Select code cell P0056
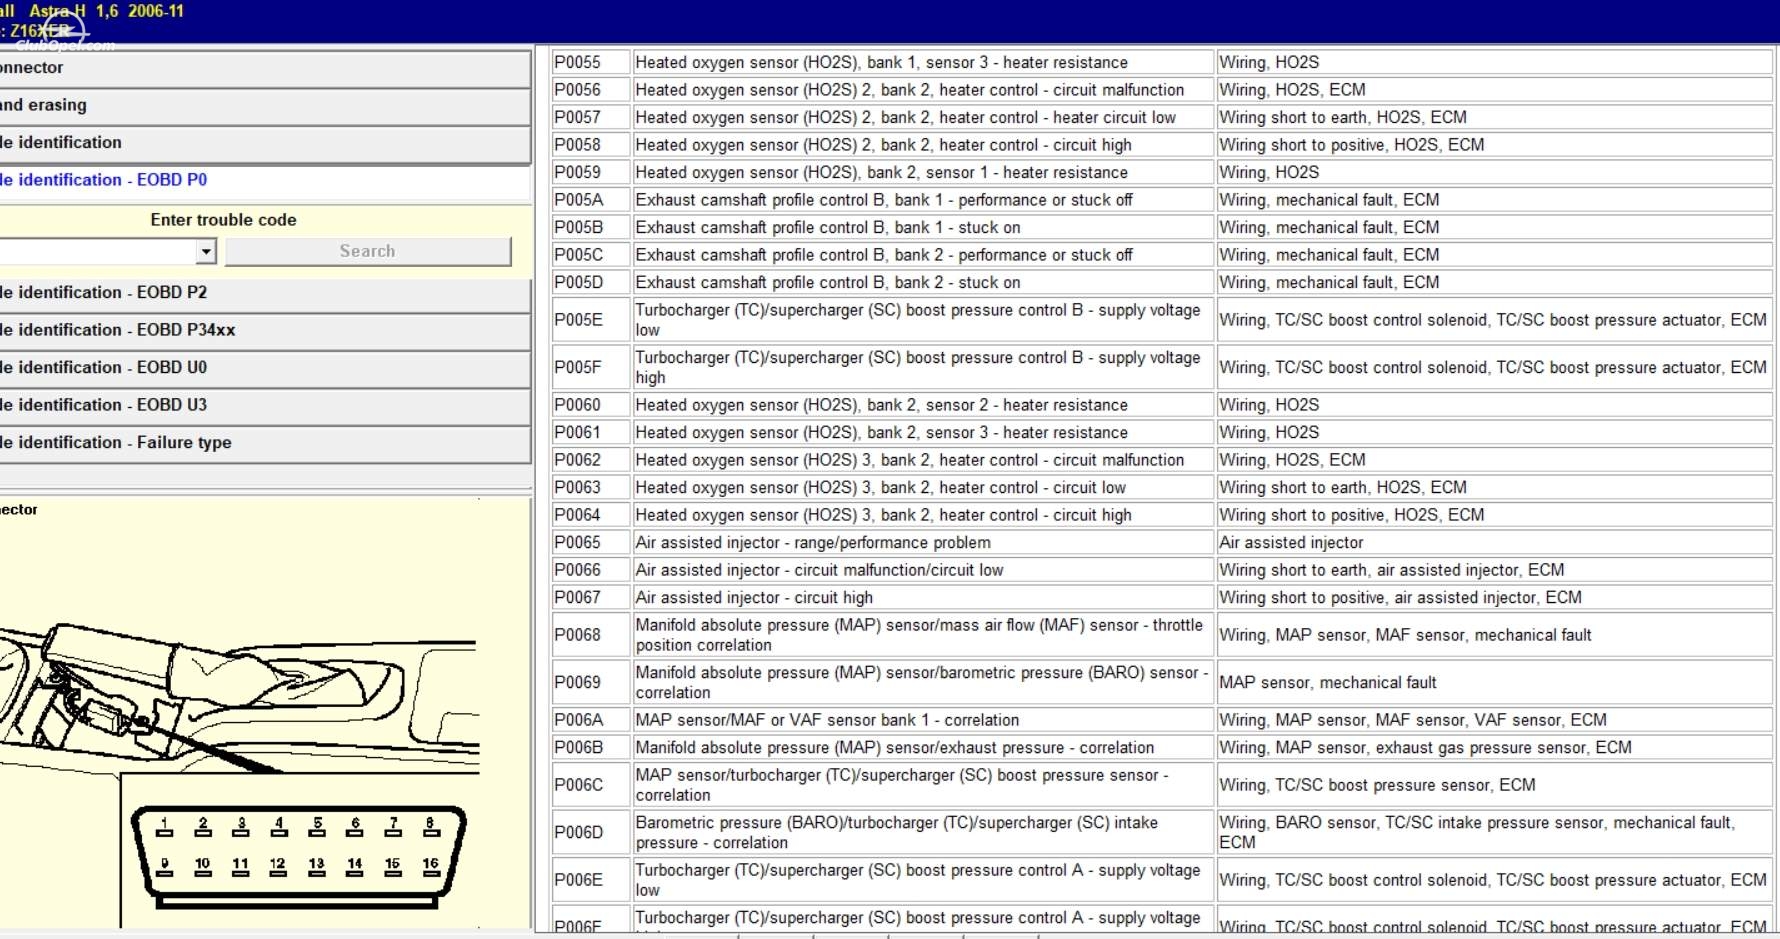Image resolution: width=1780 pixels, height=939 pixels. [x=591, y=90]
